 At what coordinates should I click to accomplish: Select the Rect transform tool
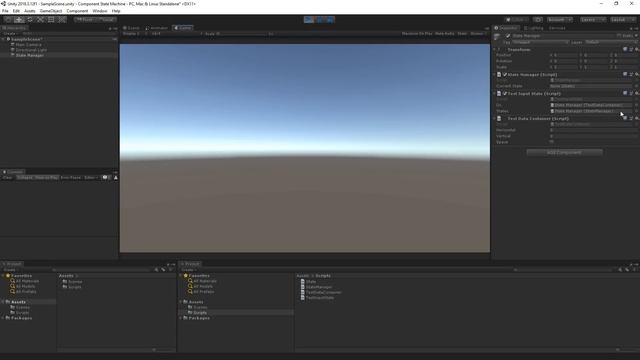click(51, 20)
